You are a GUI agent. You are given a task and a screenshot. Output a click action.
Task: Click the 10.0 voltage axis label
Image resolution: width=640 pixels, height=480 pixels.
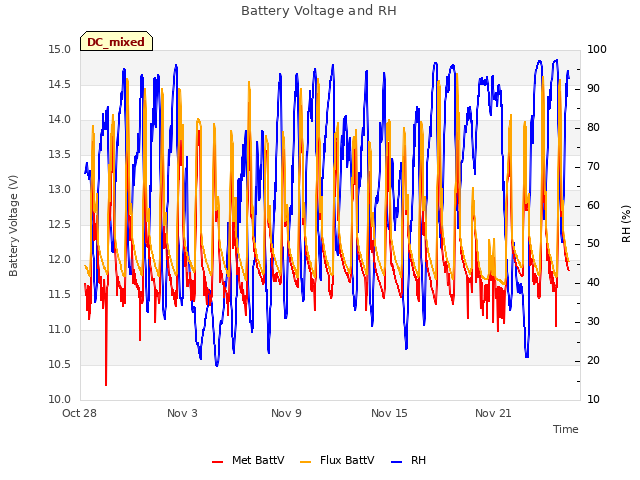[60, 400]
